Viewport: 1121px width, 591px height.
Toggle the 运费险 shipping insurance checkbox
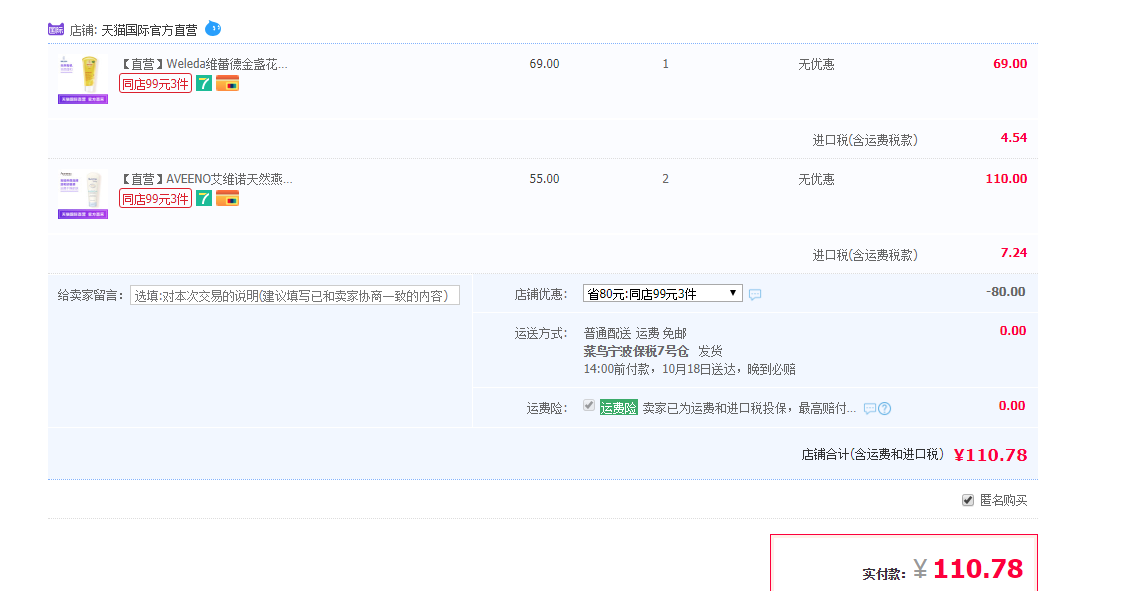coord(589,406)
